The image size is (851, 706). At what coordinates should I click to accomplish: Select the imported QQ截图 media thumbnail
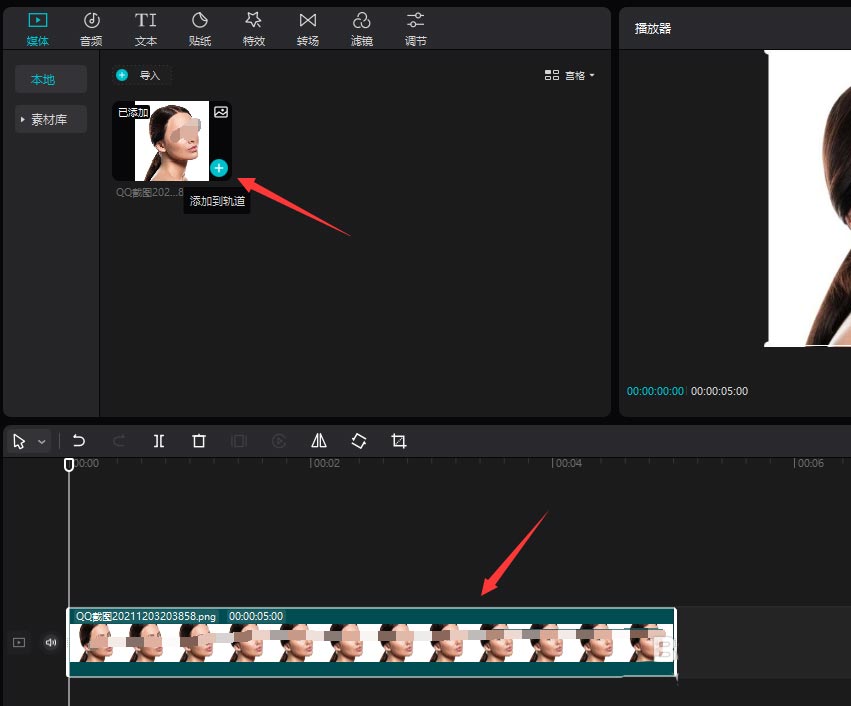click(x=170, y=140)
